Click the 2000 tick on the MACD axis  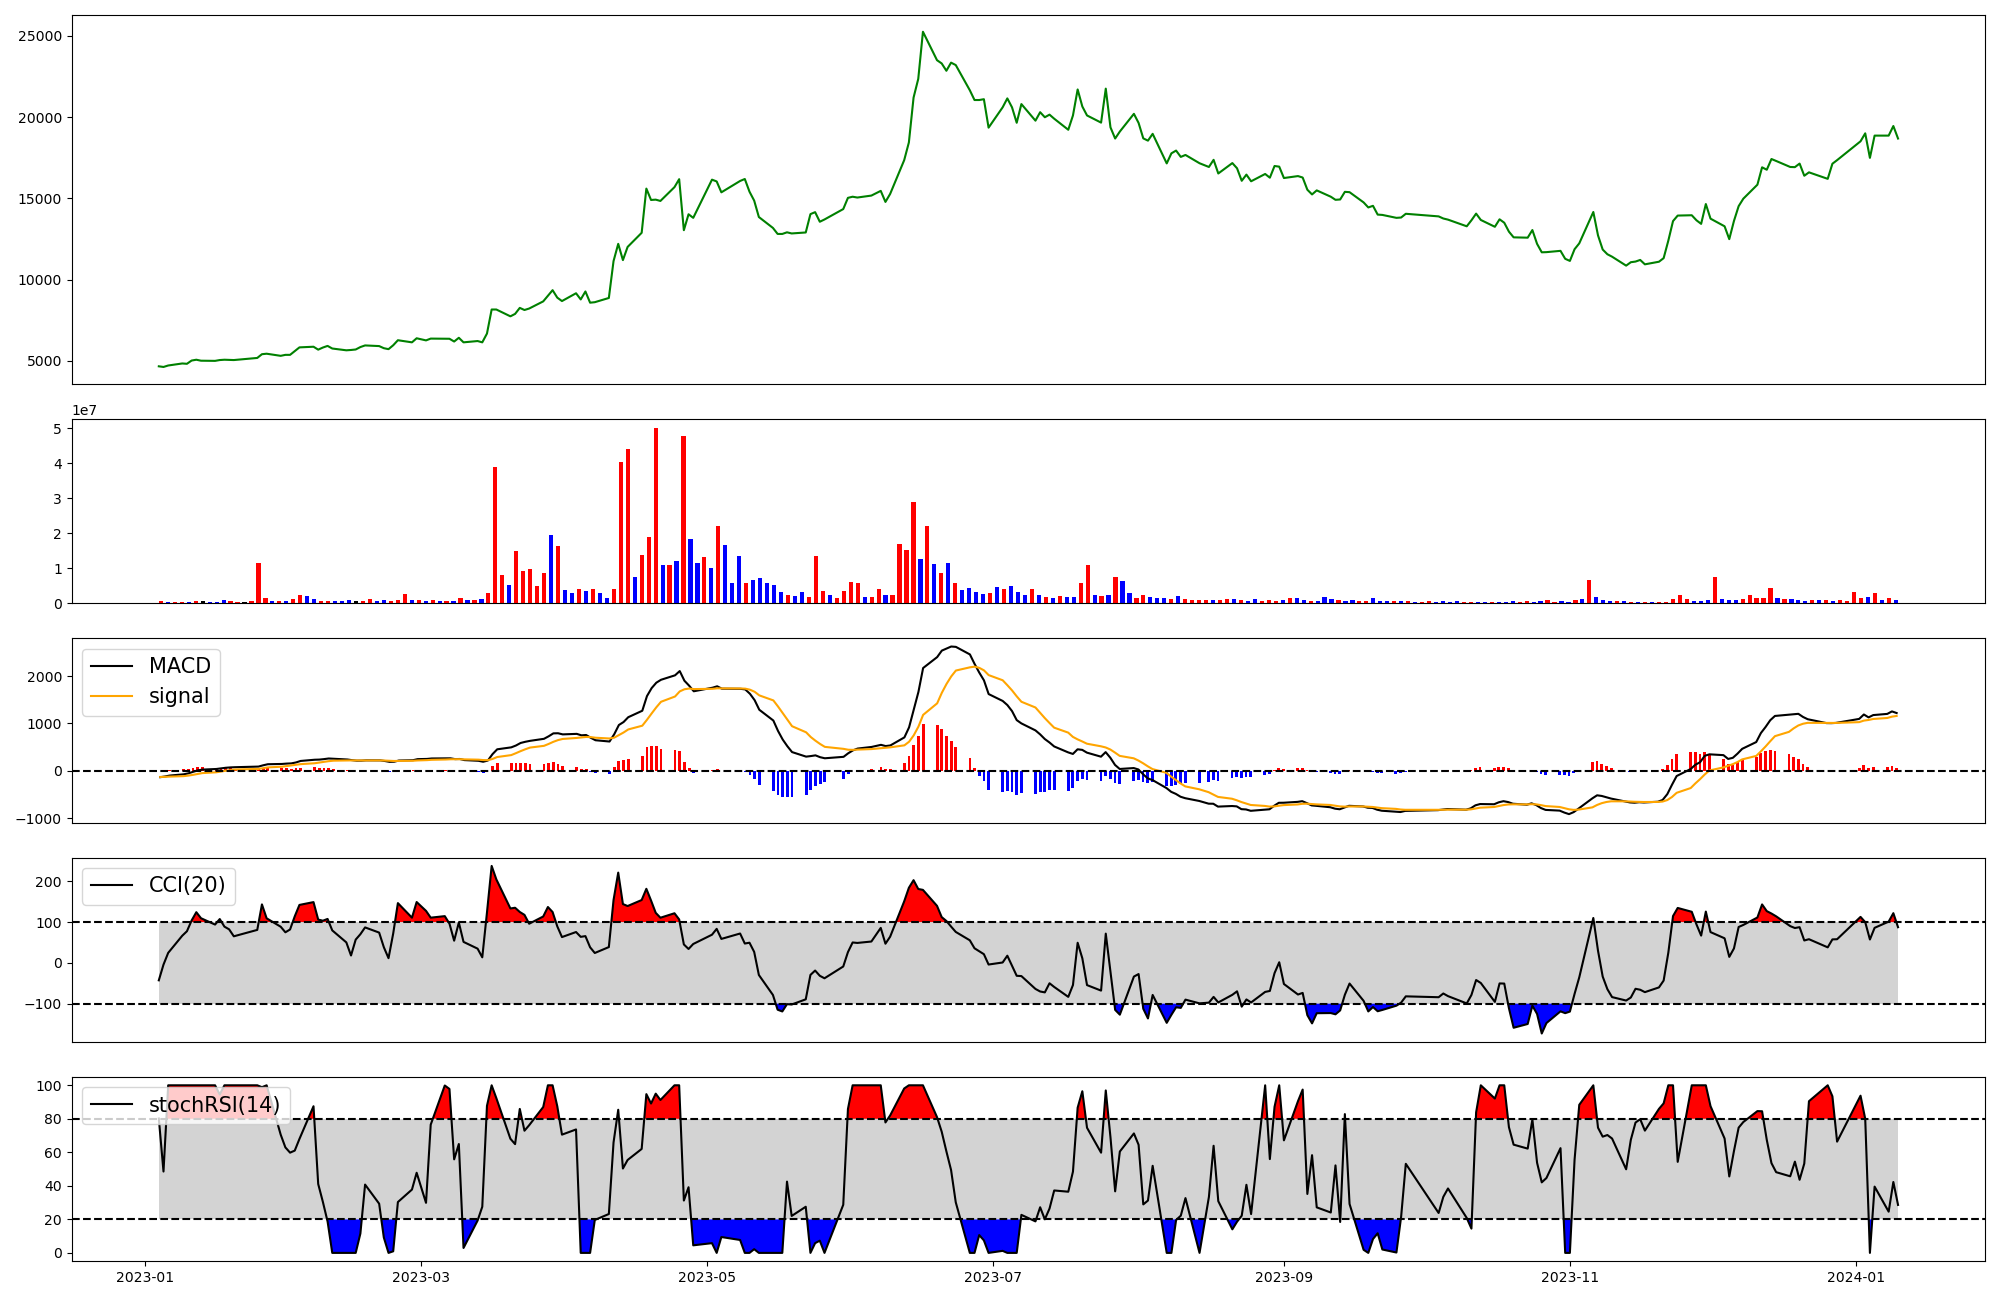(x=45, y=677)
